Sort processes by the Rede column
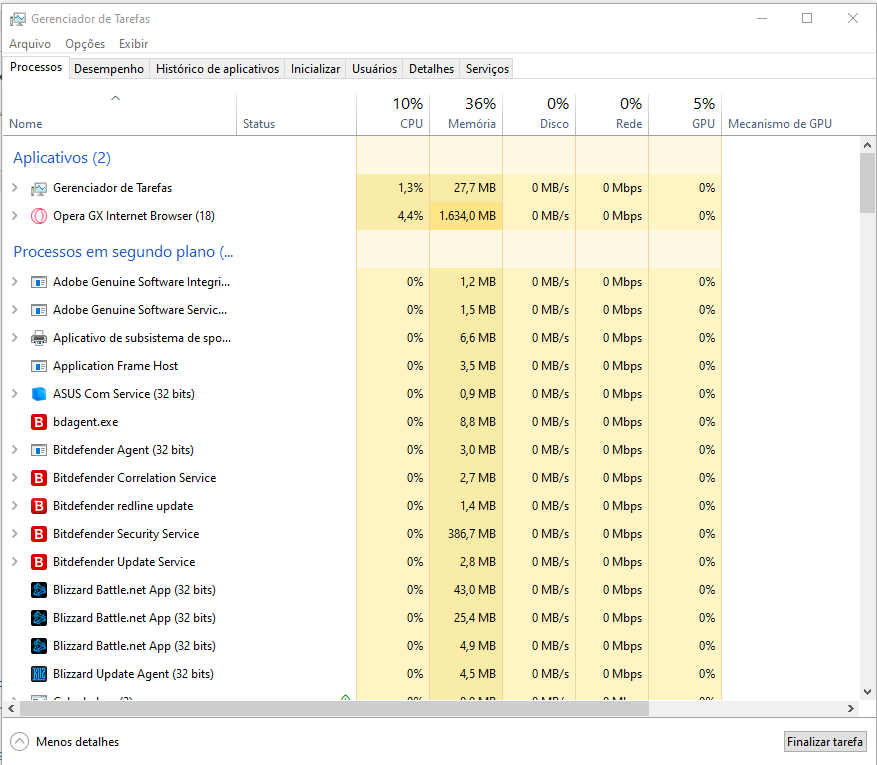 pyautogui.click(x=612, y=114)
